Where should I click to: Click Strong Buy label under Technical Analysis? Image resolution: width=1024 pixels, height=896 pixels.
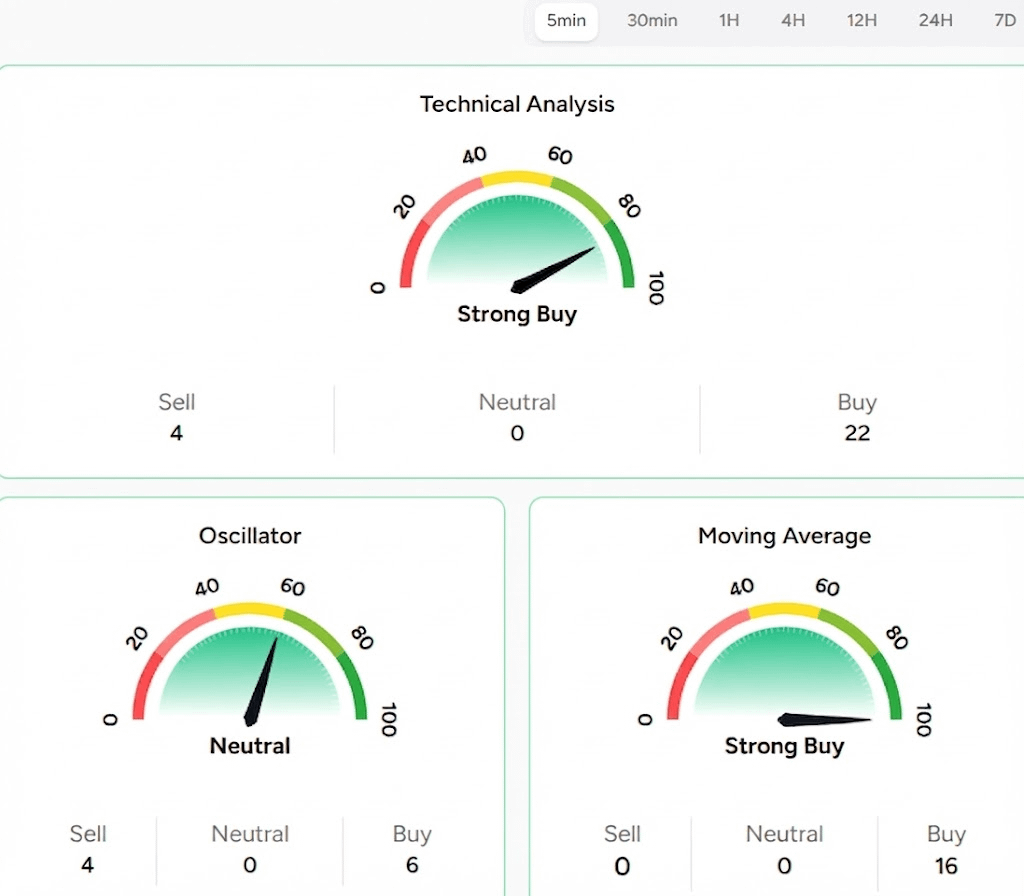[517, 314]
